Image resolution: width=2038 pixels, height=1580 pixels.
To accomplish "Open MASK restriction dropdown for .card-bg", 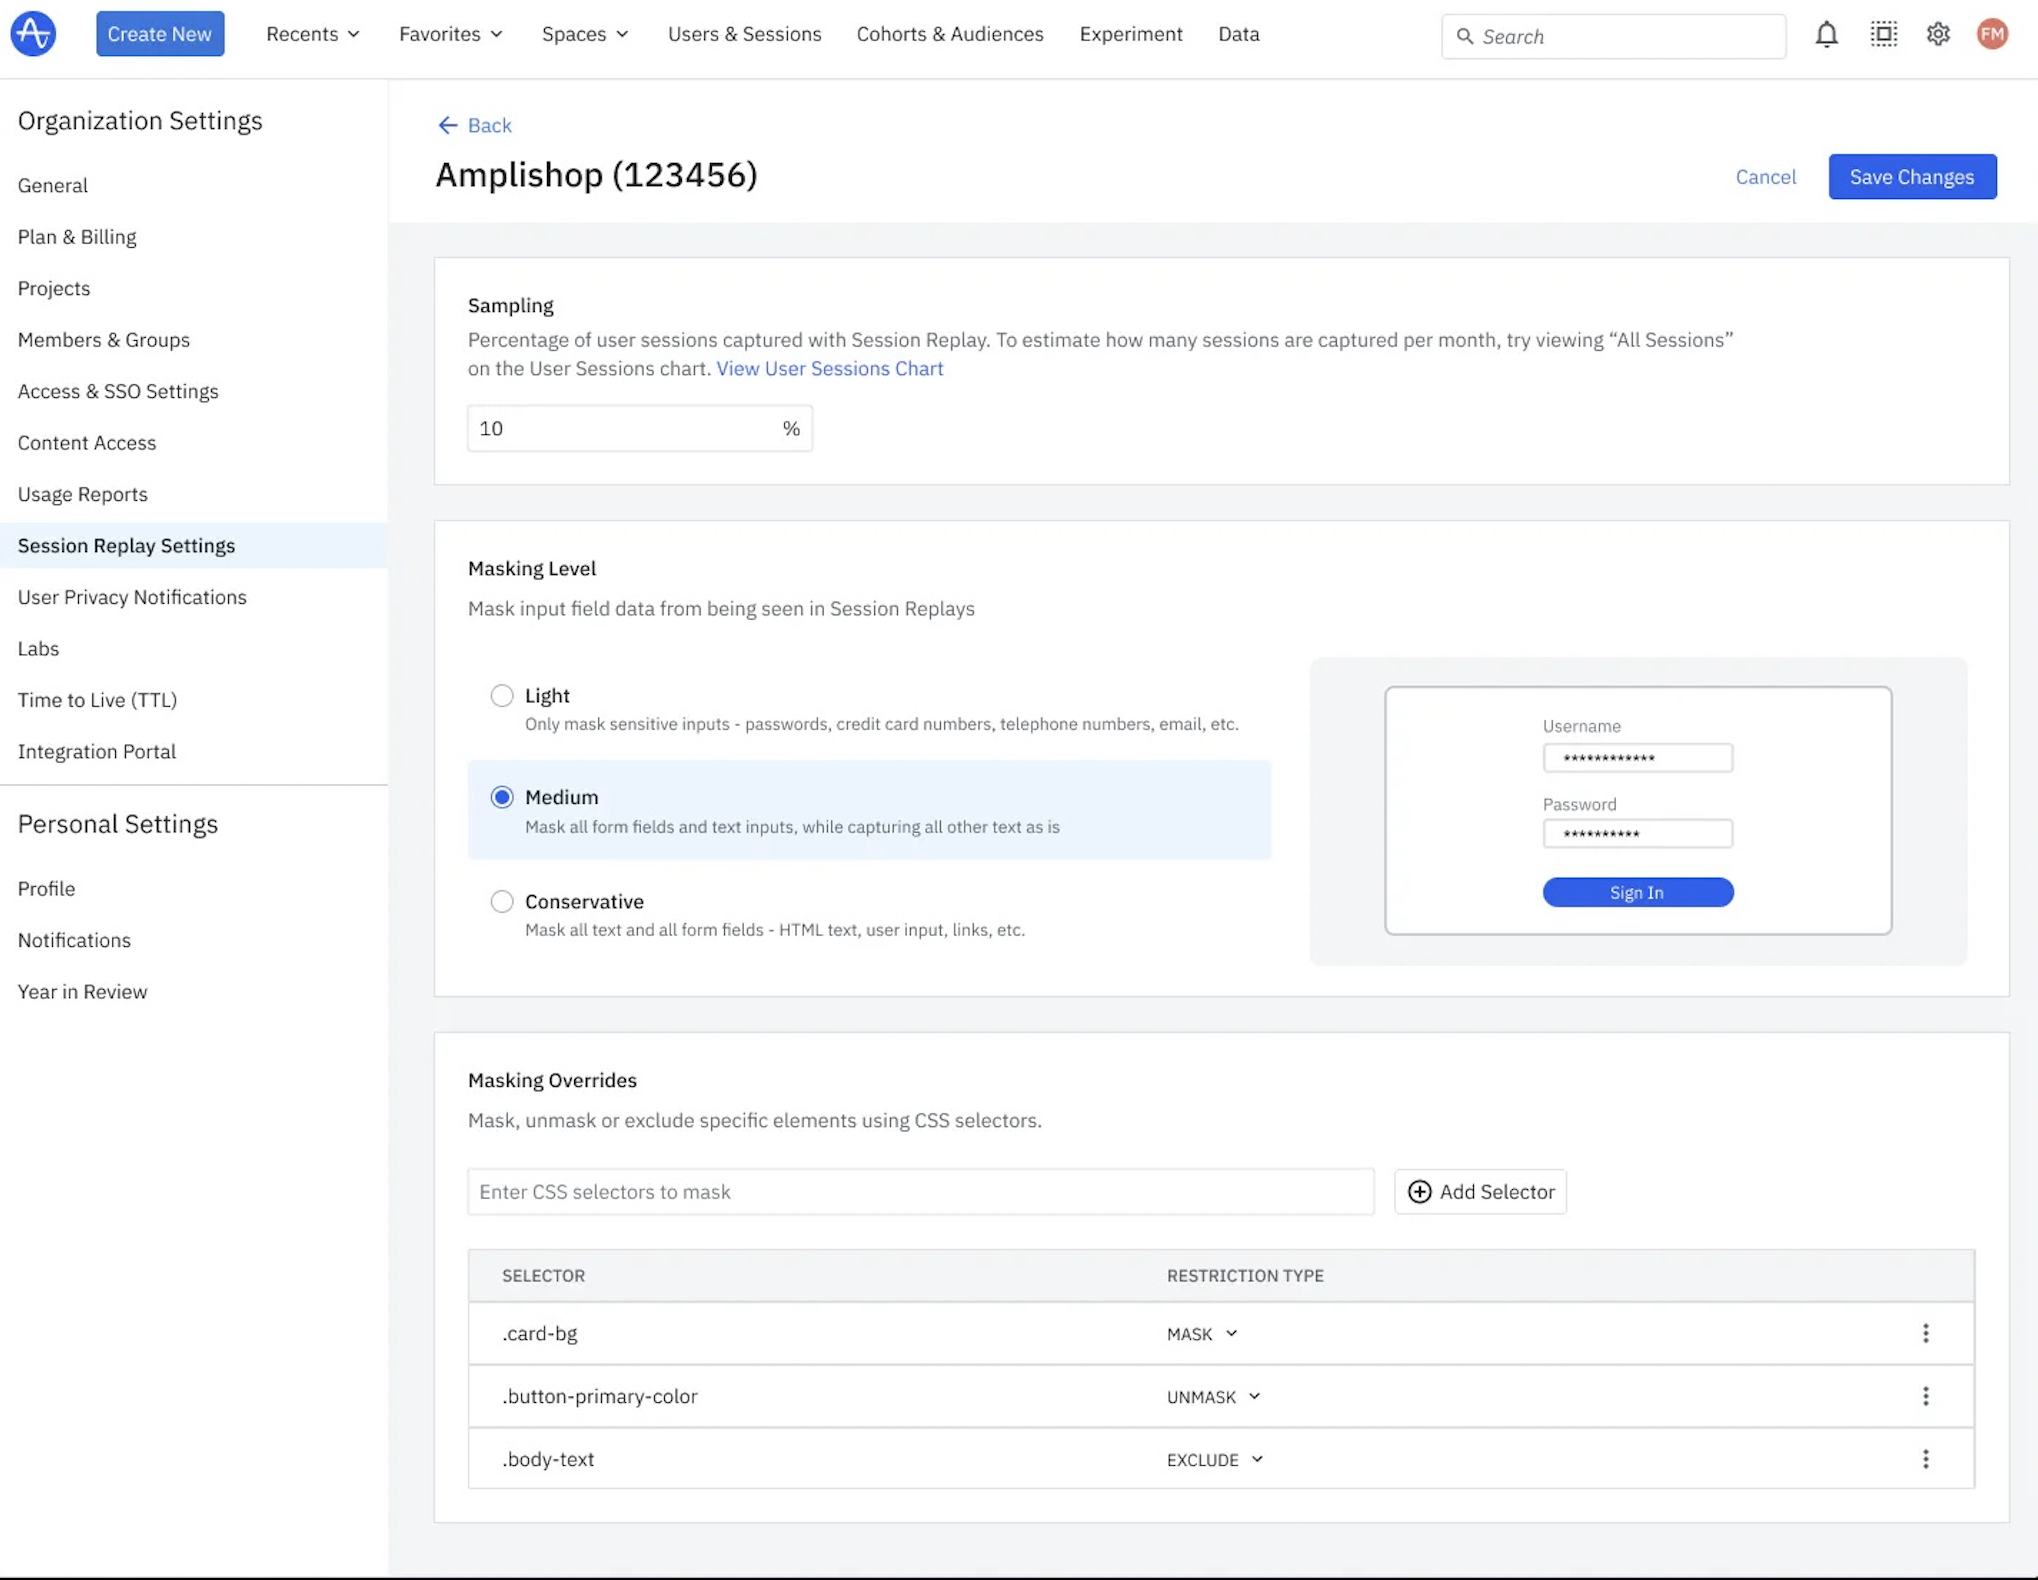I will (1202, 1334).
